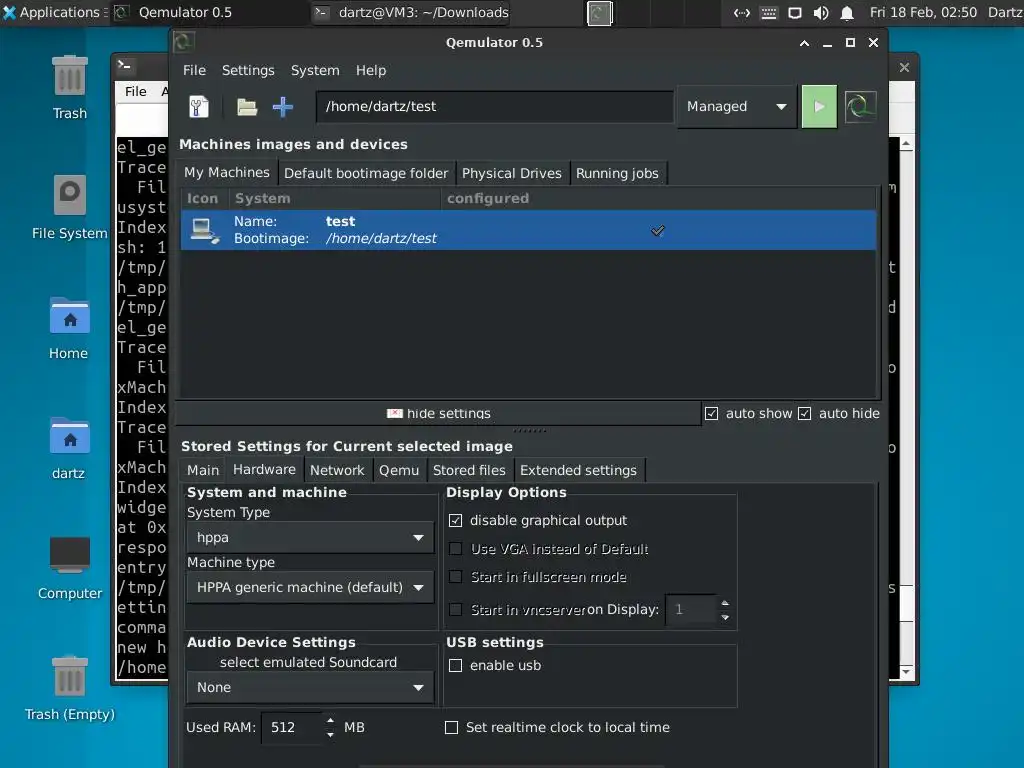Uncheck disable graphical output
The image size is (1024, 768).
coord(456,520)
